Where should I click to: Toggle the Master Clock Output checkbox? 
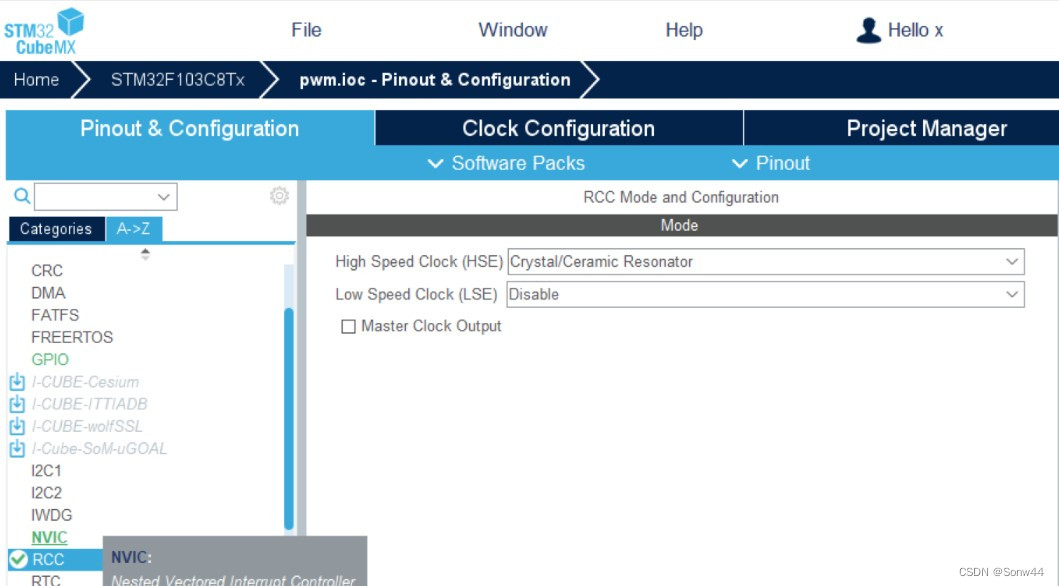[348, 327]
